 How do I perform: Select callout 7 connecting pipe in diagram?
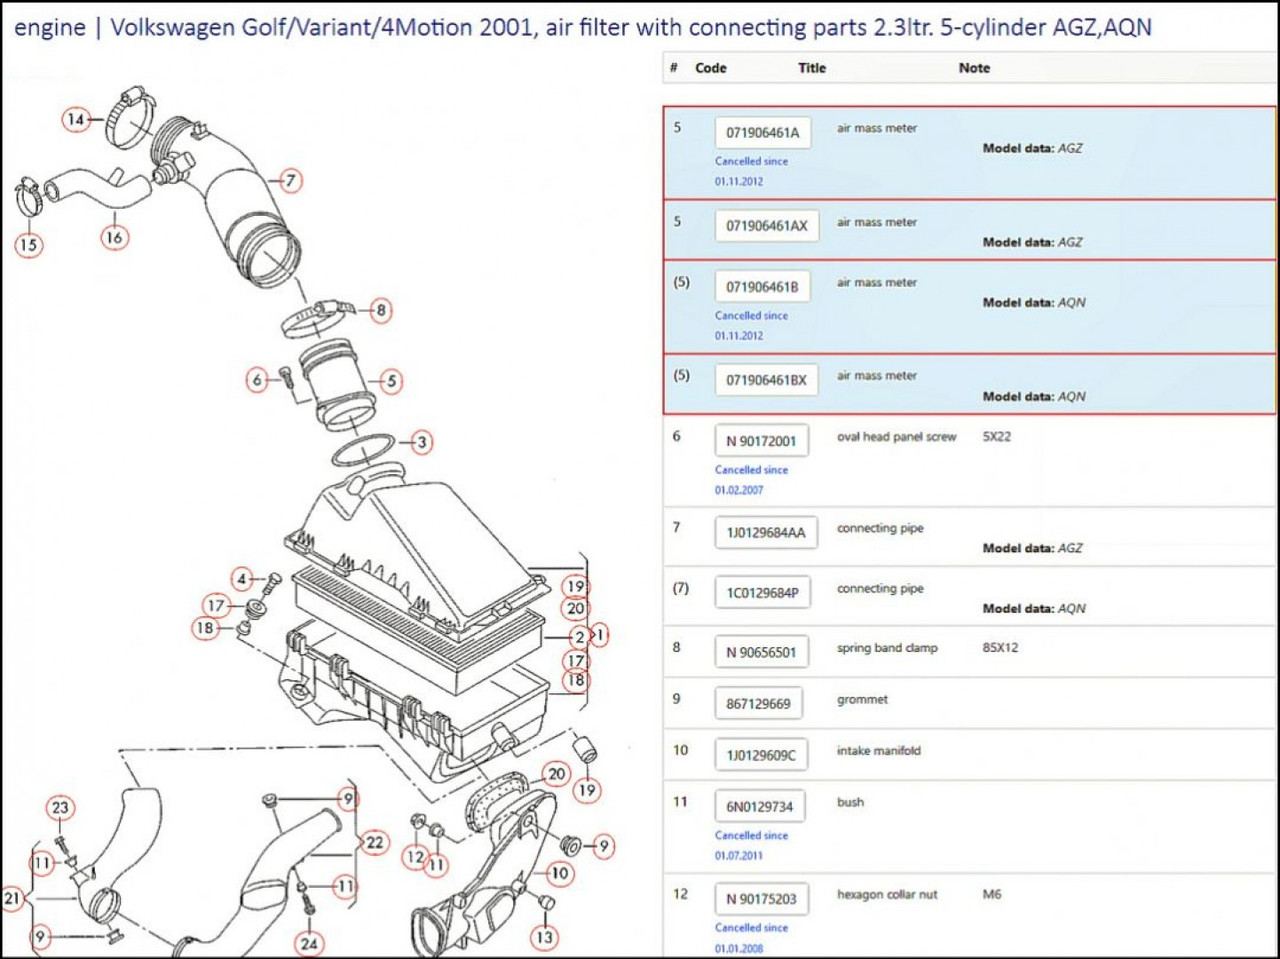point(290,181)
